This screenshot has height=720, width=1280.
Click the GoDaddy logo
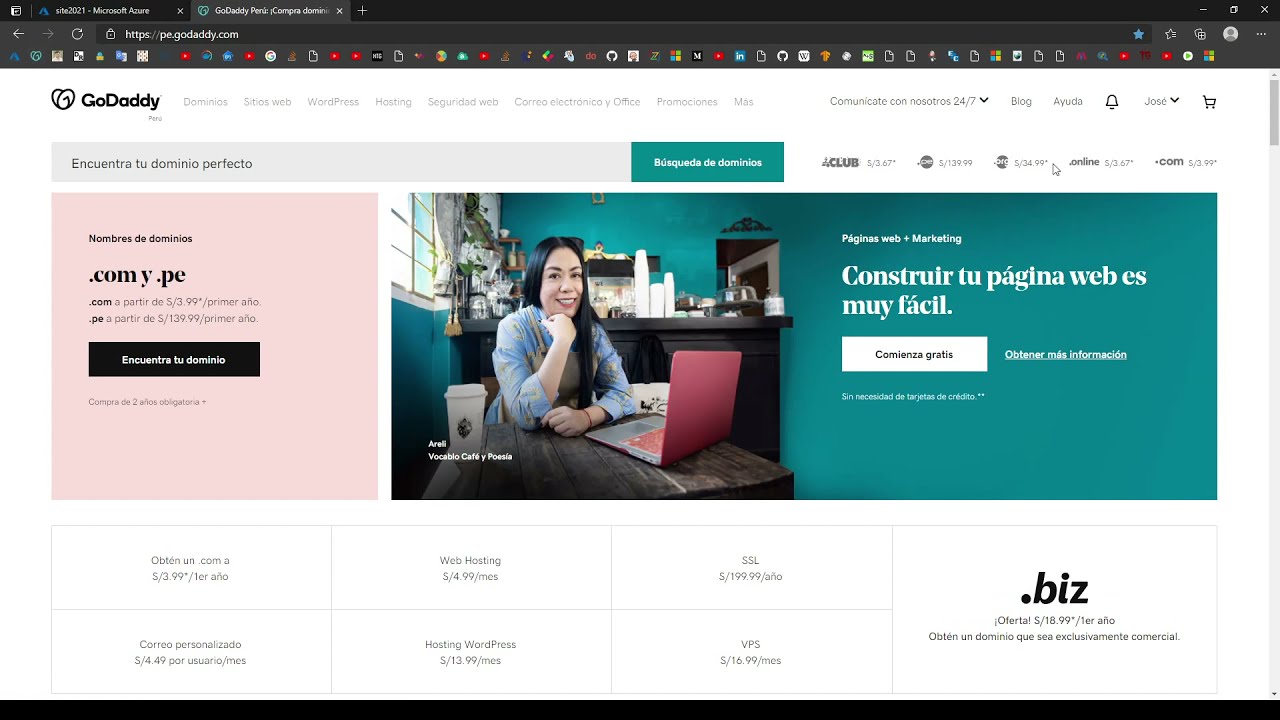105,100
